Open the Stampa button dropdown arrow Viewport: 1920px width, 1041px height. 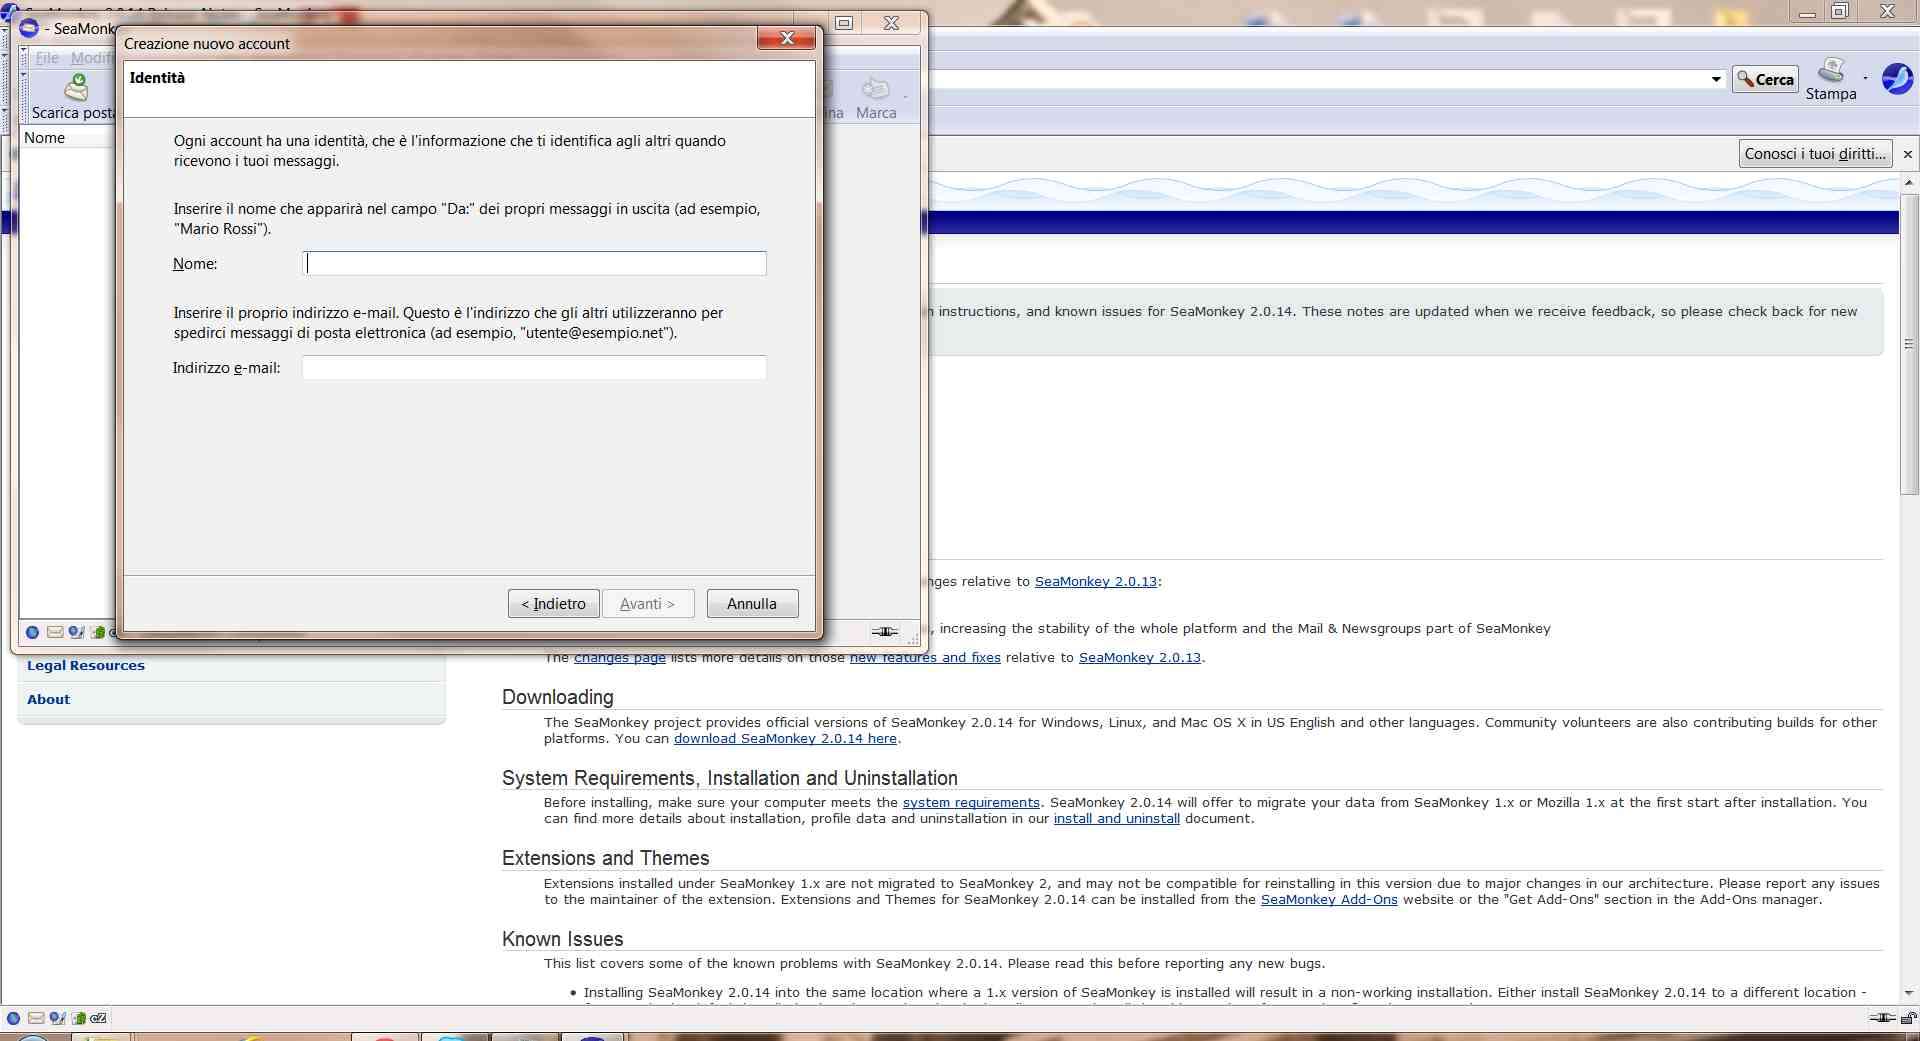(1865, 78)
